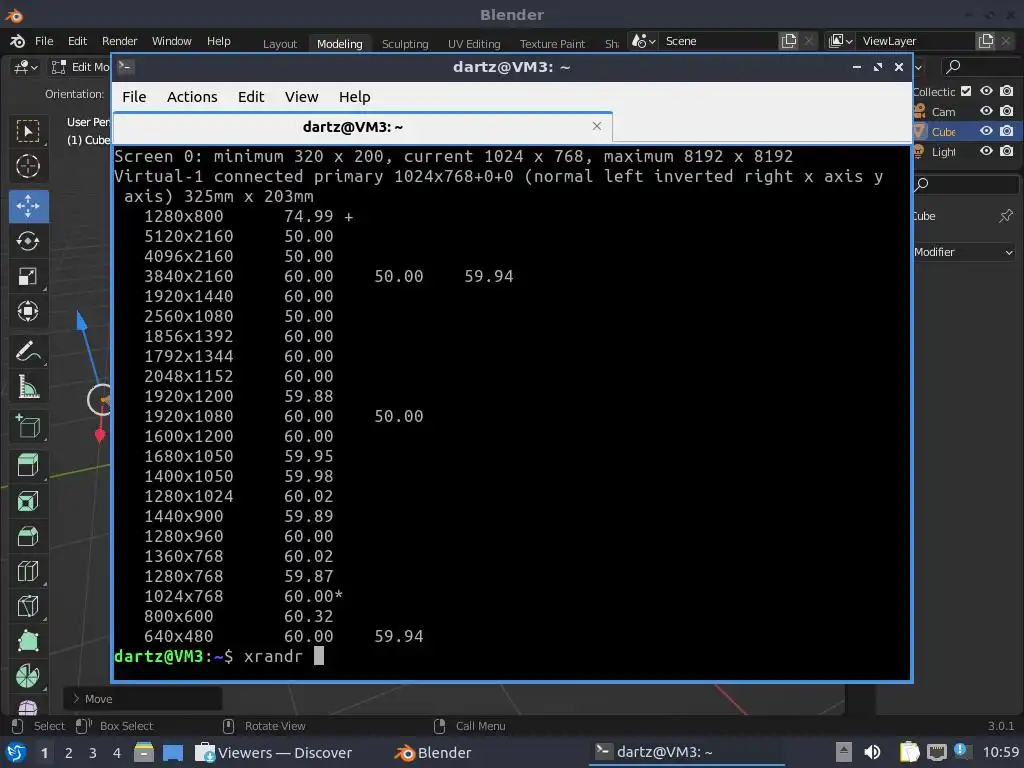
Task: Hide the Cube object eye icon
Action: [986, 131]
